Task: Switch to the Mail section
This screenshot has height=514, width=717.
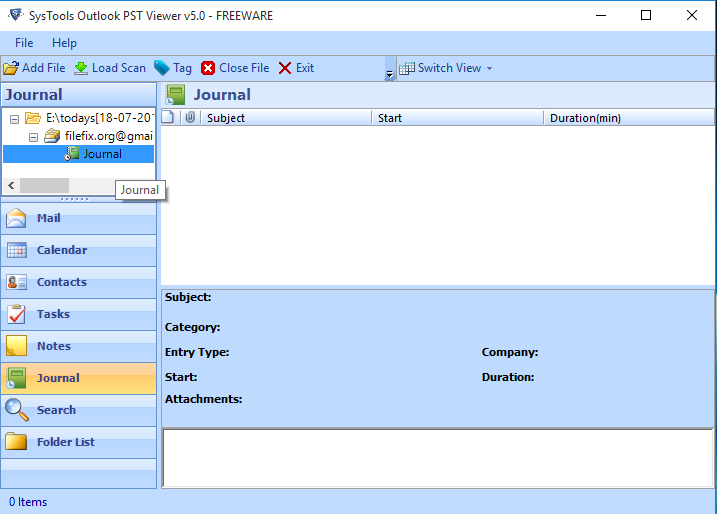Action: coord(79,218)
